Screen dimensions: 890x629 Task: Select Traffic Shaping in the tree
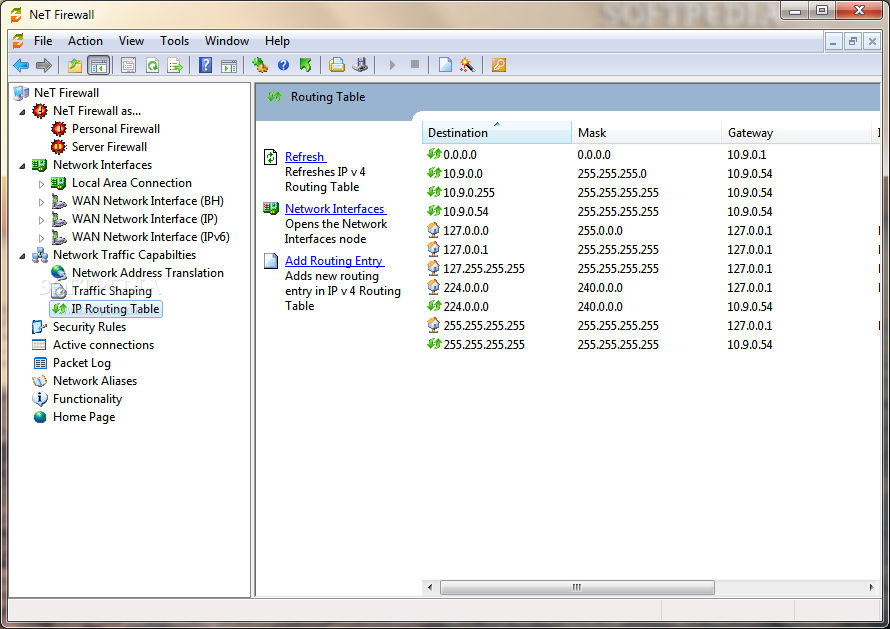(112, 291)
